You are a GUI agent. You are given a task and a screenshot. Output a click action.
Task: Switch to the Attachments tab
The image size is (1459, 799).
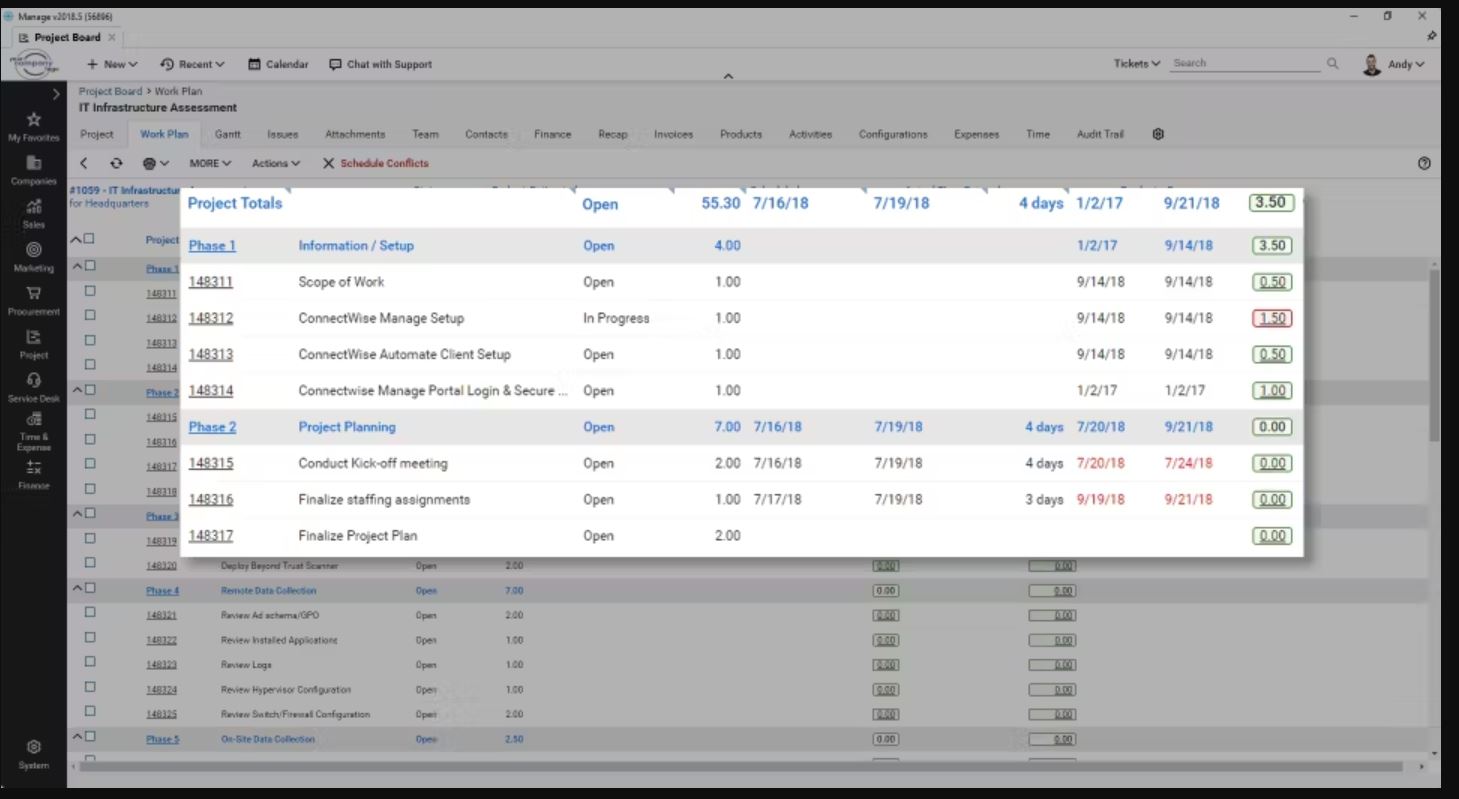(x=355, y=134)
